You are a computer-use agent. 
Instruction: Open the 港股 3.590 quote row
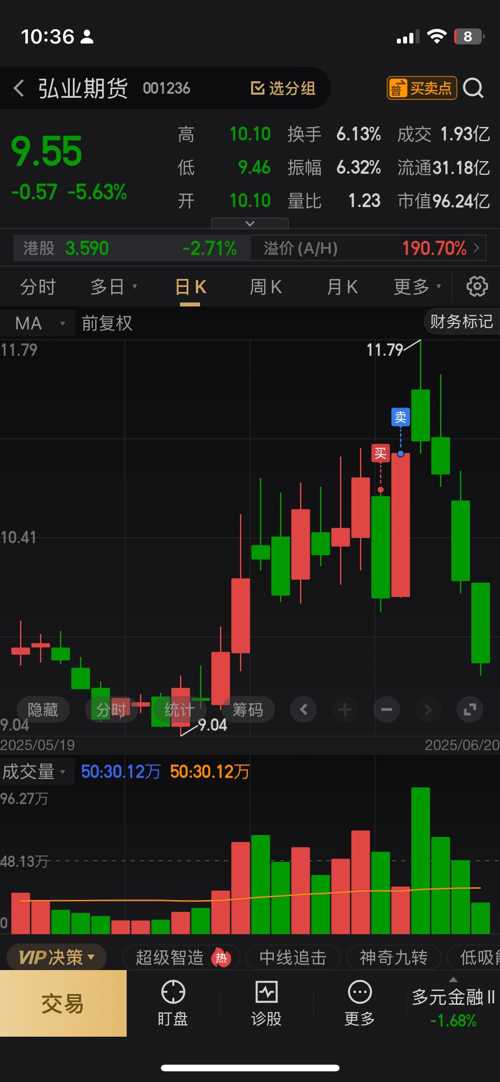pyautogui.click(x=131, y=248)
